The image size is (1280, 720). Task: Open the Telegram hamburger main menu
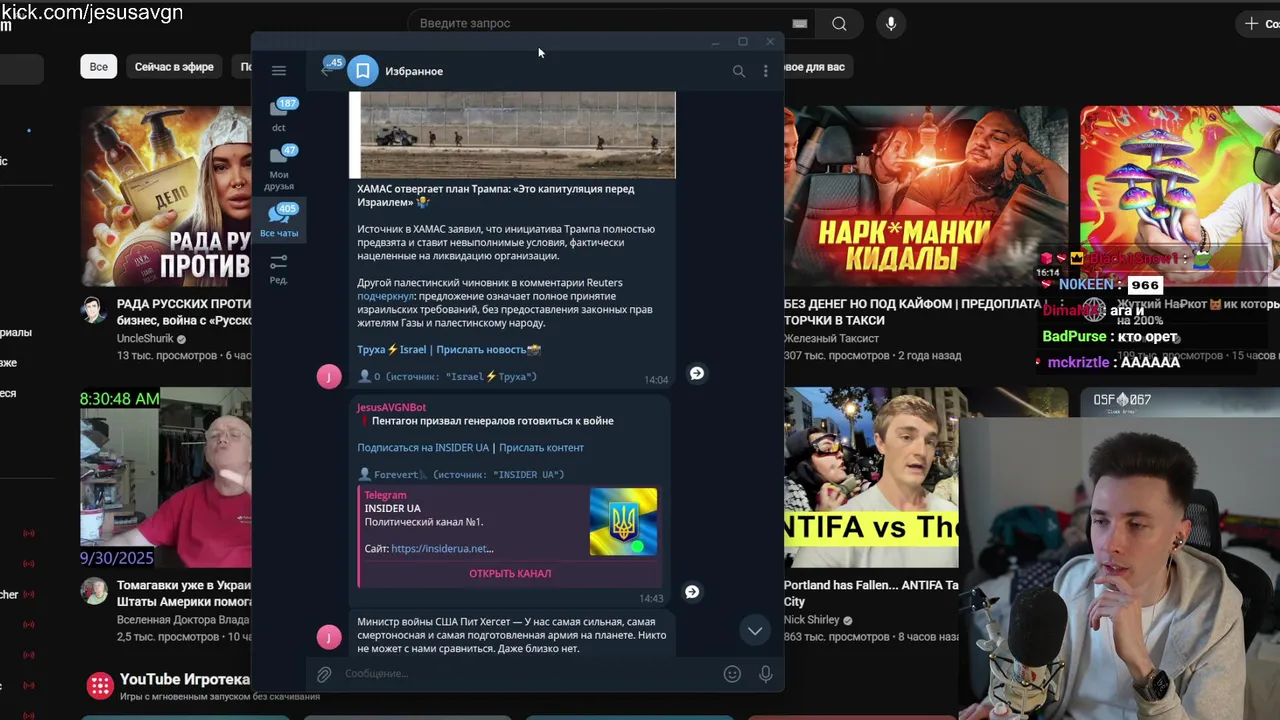(279, 71)
